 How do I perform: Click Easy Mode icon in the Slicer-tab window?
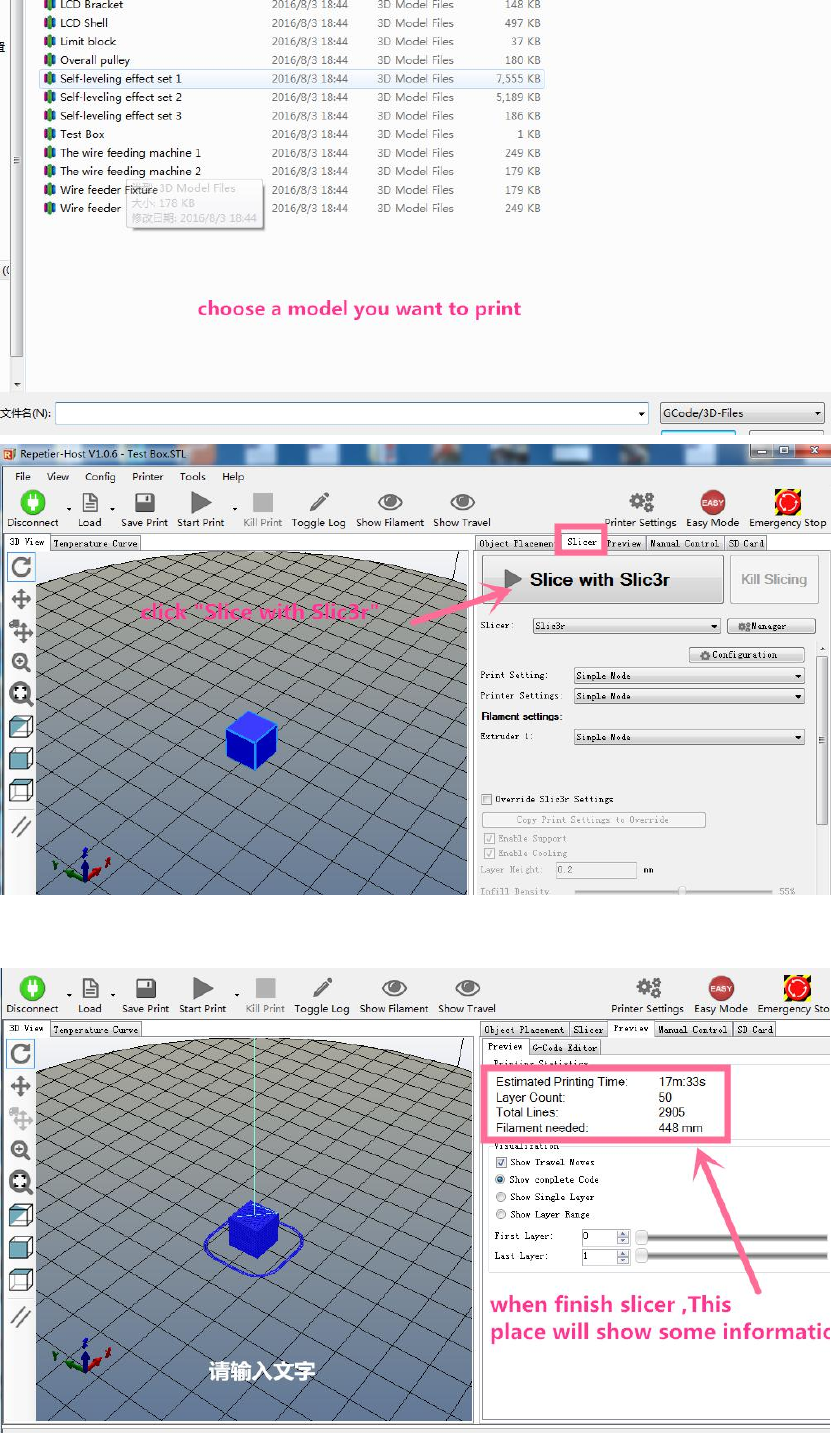click(713, 502)
